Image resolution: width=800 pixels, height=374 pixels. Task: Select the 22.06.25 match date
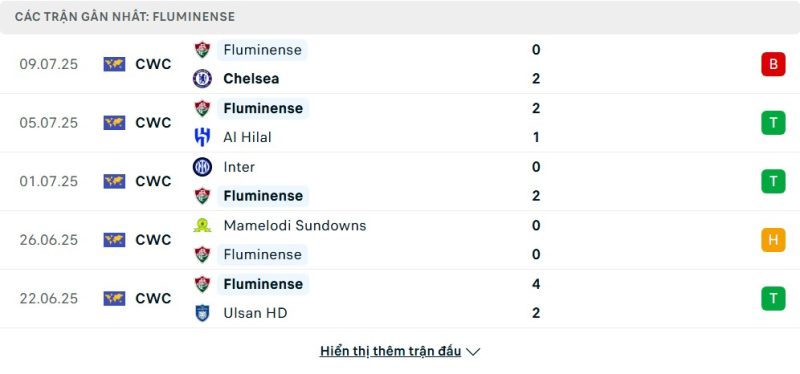point(49,298)
